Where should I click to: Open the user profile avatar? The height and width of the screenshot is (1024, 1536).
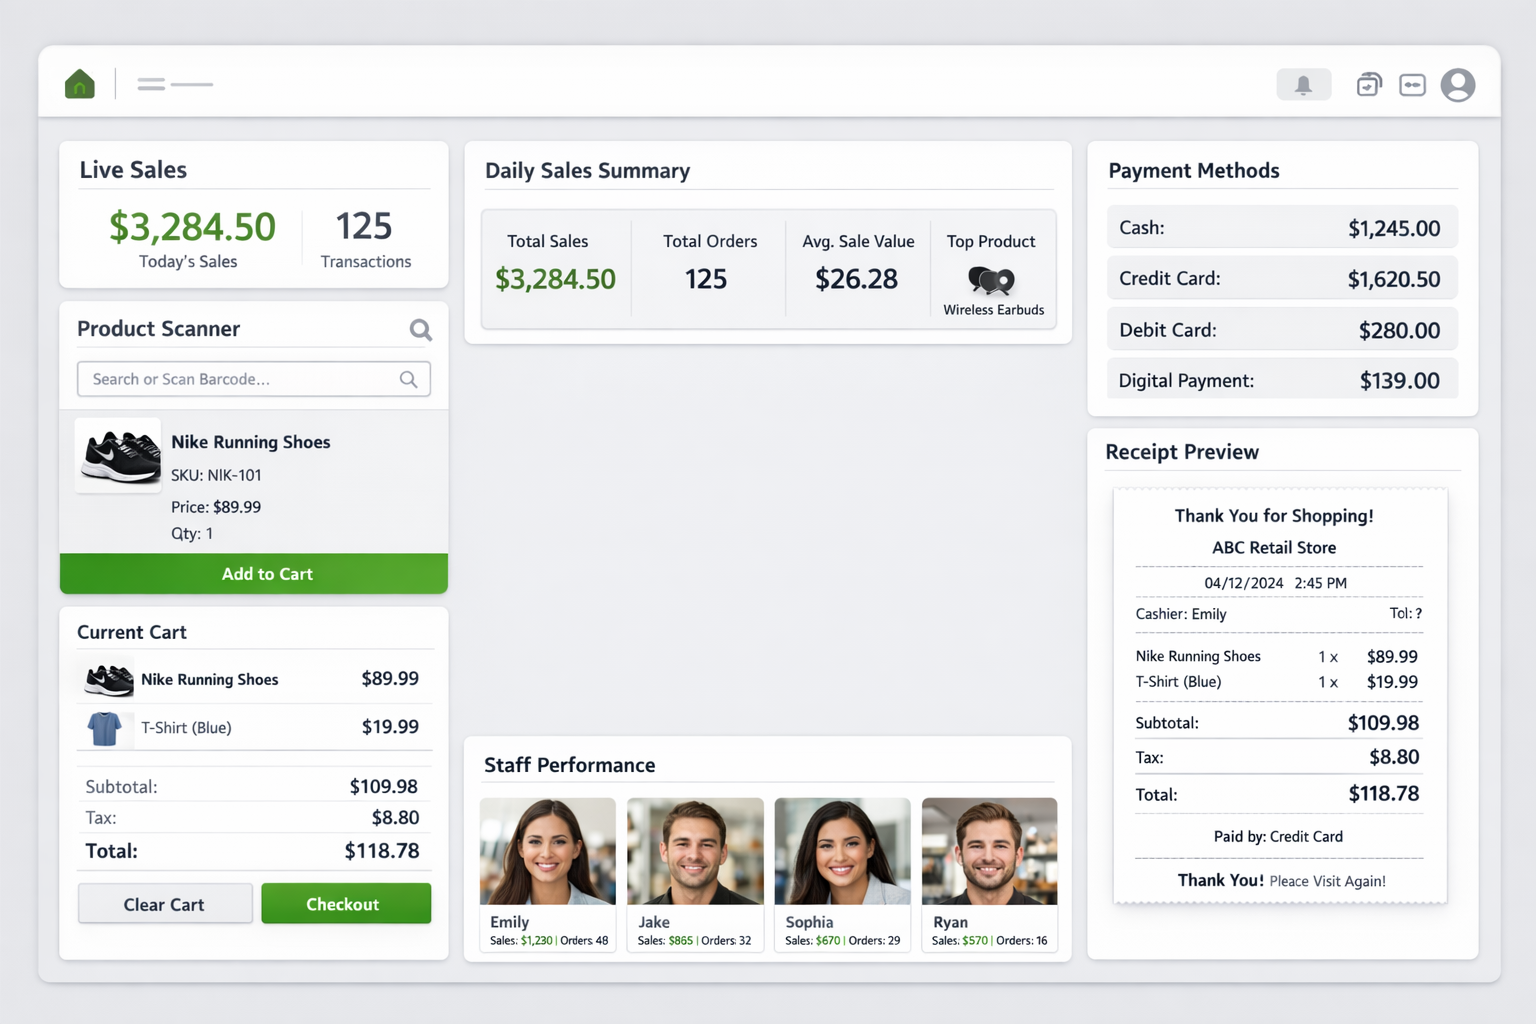[x=1458, y=85]
